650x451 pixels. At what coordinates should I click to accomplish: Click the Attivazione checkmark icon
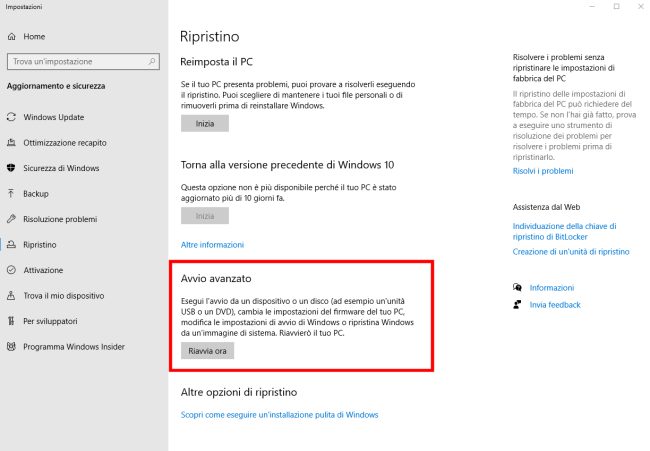coord(12,270)
